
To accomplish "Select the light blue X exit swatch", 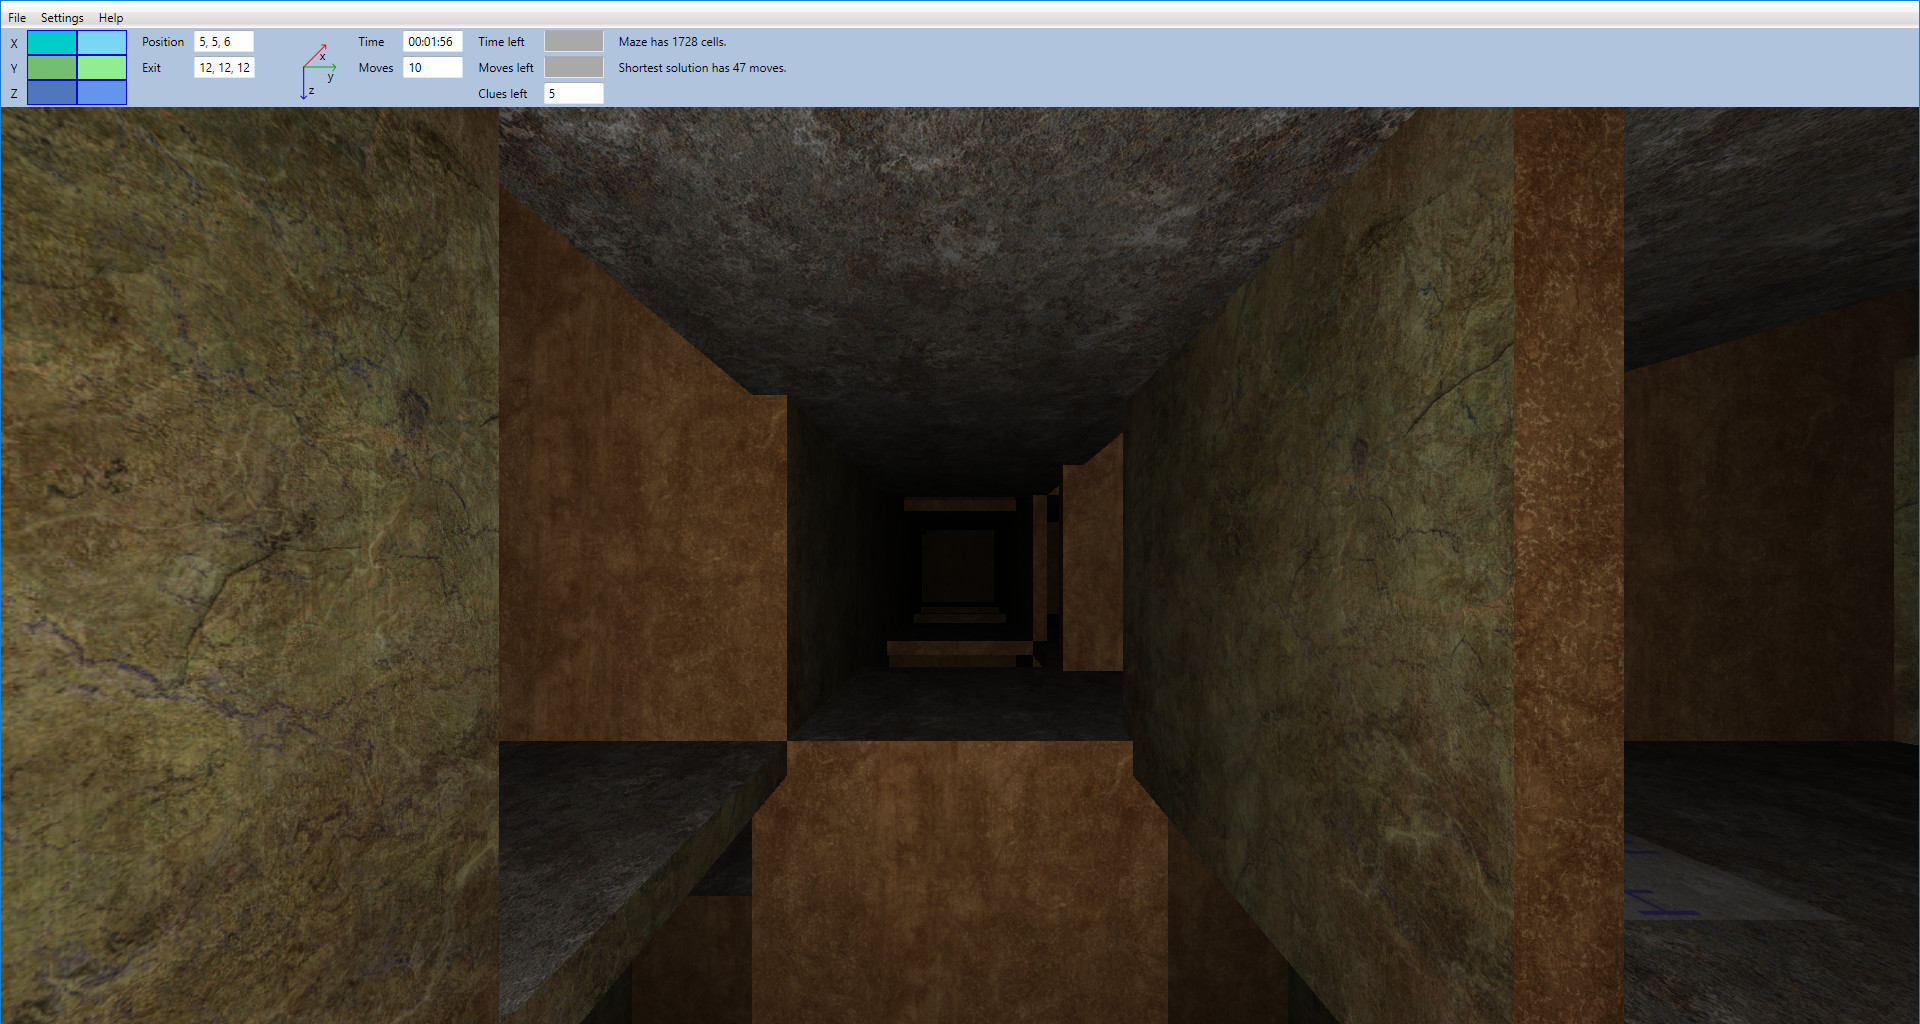I will [x=101, y=42].
